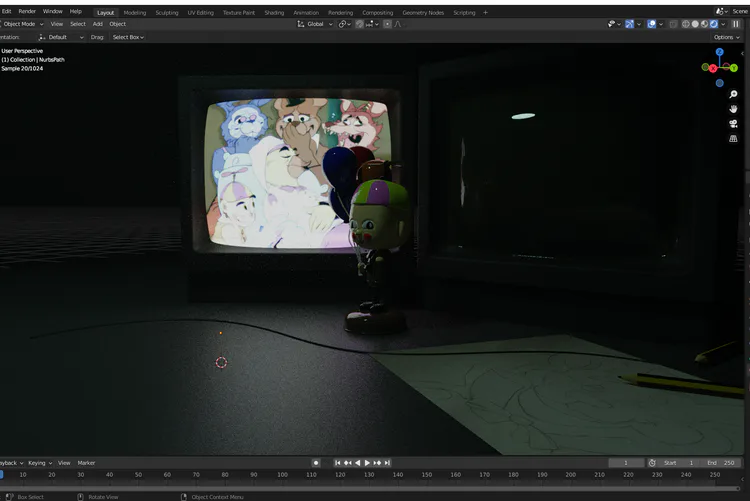The width and height of the screenshot is (750, 501).
Task: Click the green Y axis on gizmo
Action: click(734, 68)
